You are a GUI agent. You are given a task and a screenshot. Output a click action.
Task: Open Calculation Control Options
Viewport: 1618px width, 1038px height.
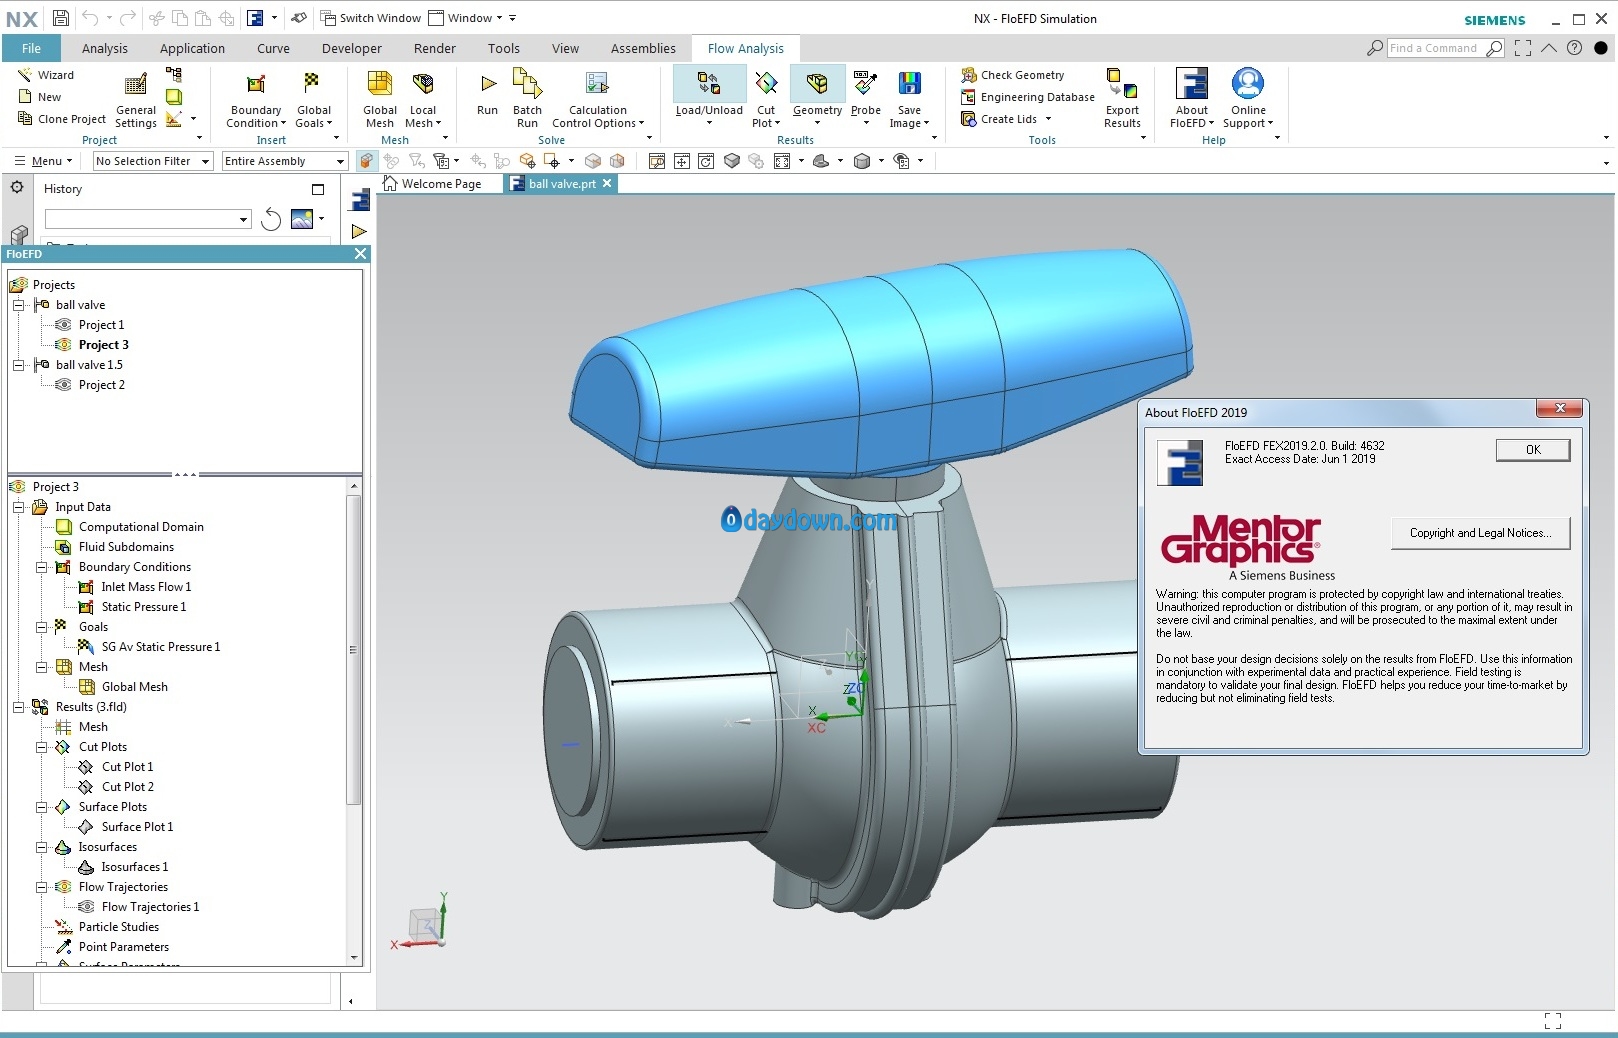(x=598, y=100)
